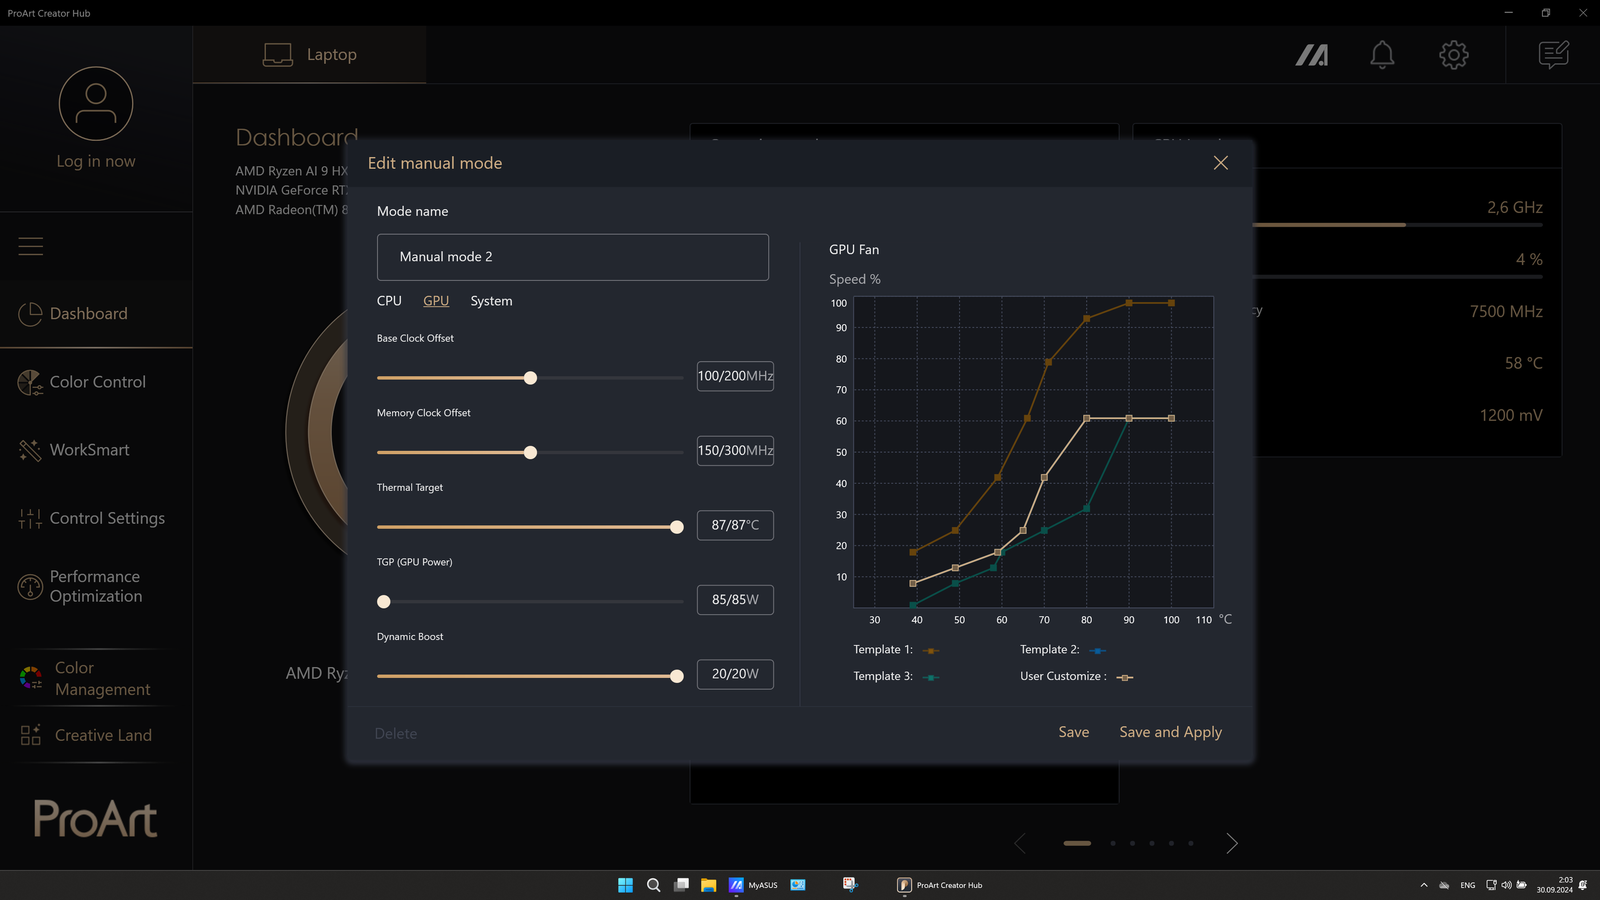Switch to the GPU tab

436,301
